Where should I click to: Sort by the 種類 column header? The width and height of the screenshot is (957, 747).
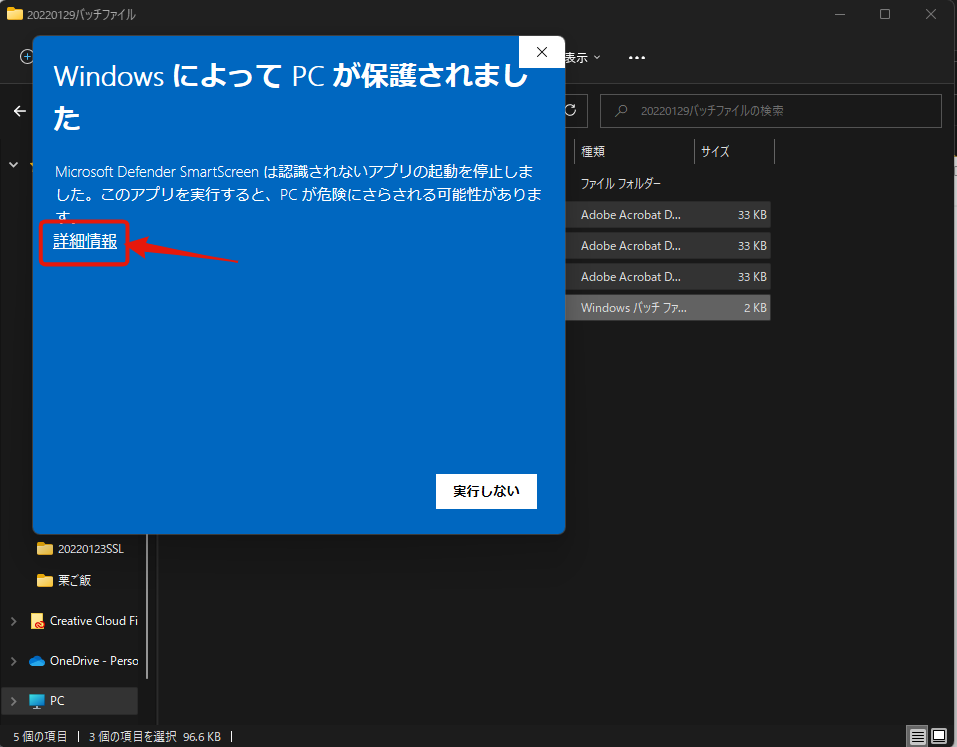[632, 152]
